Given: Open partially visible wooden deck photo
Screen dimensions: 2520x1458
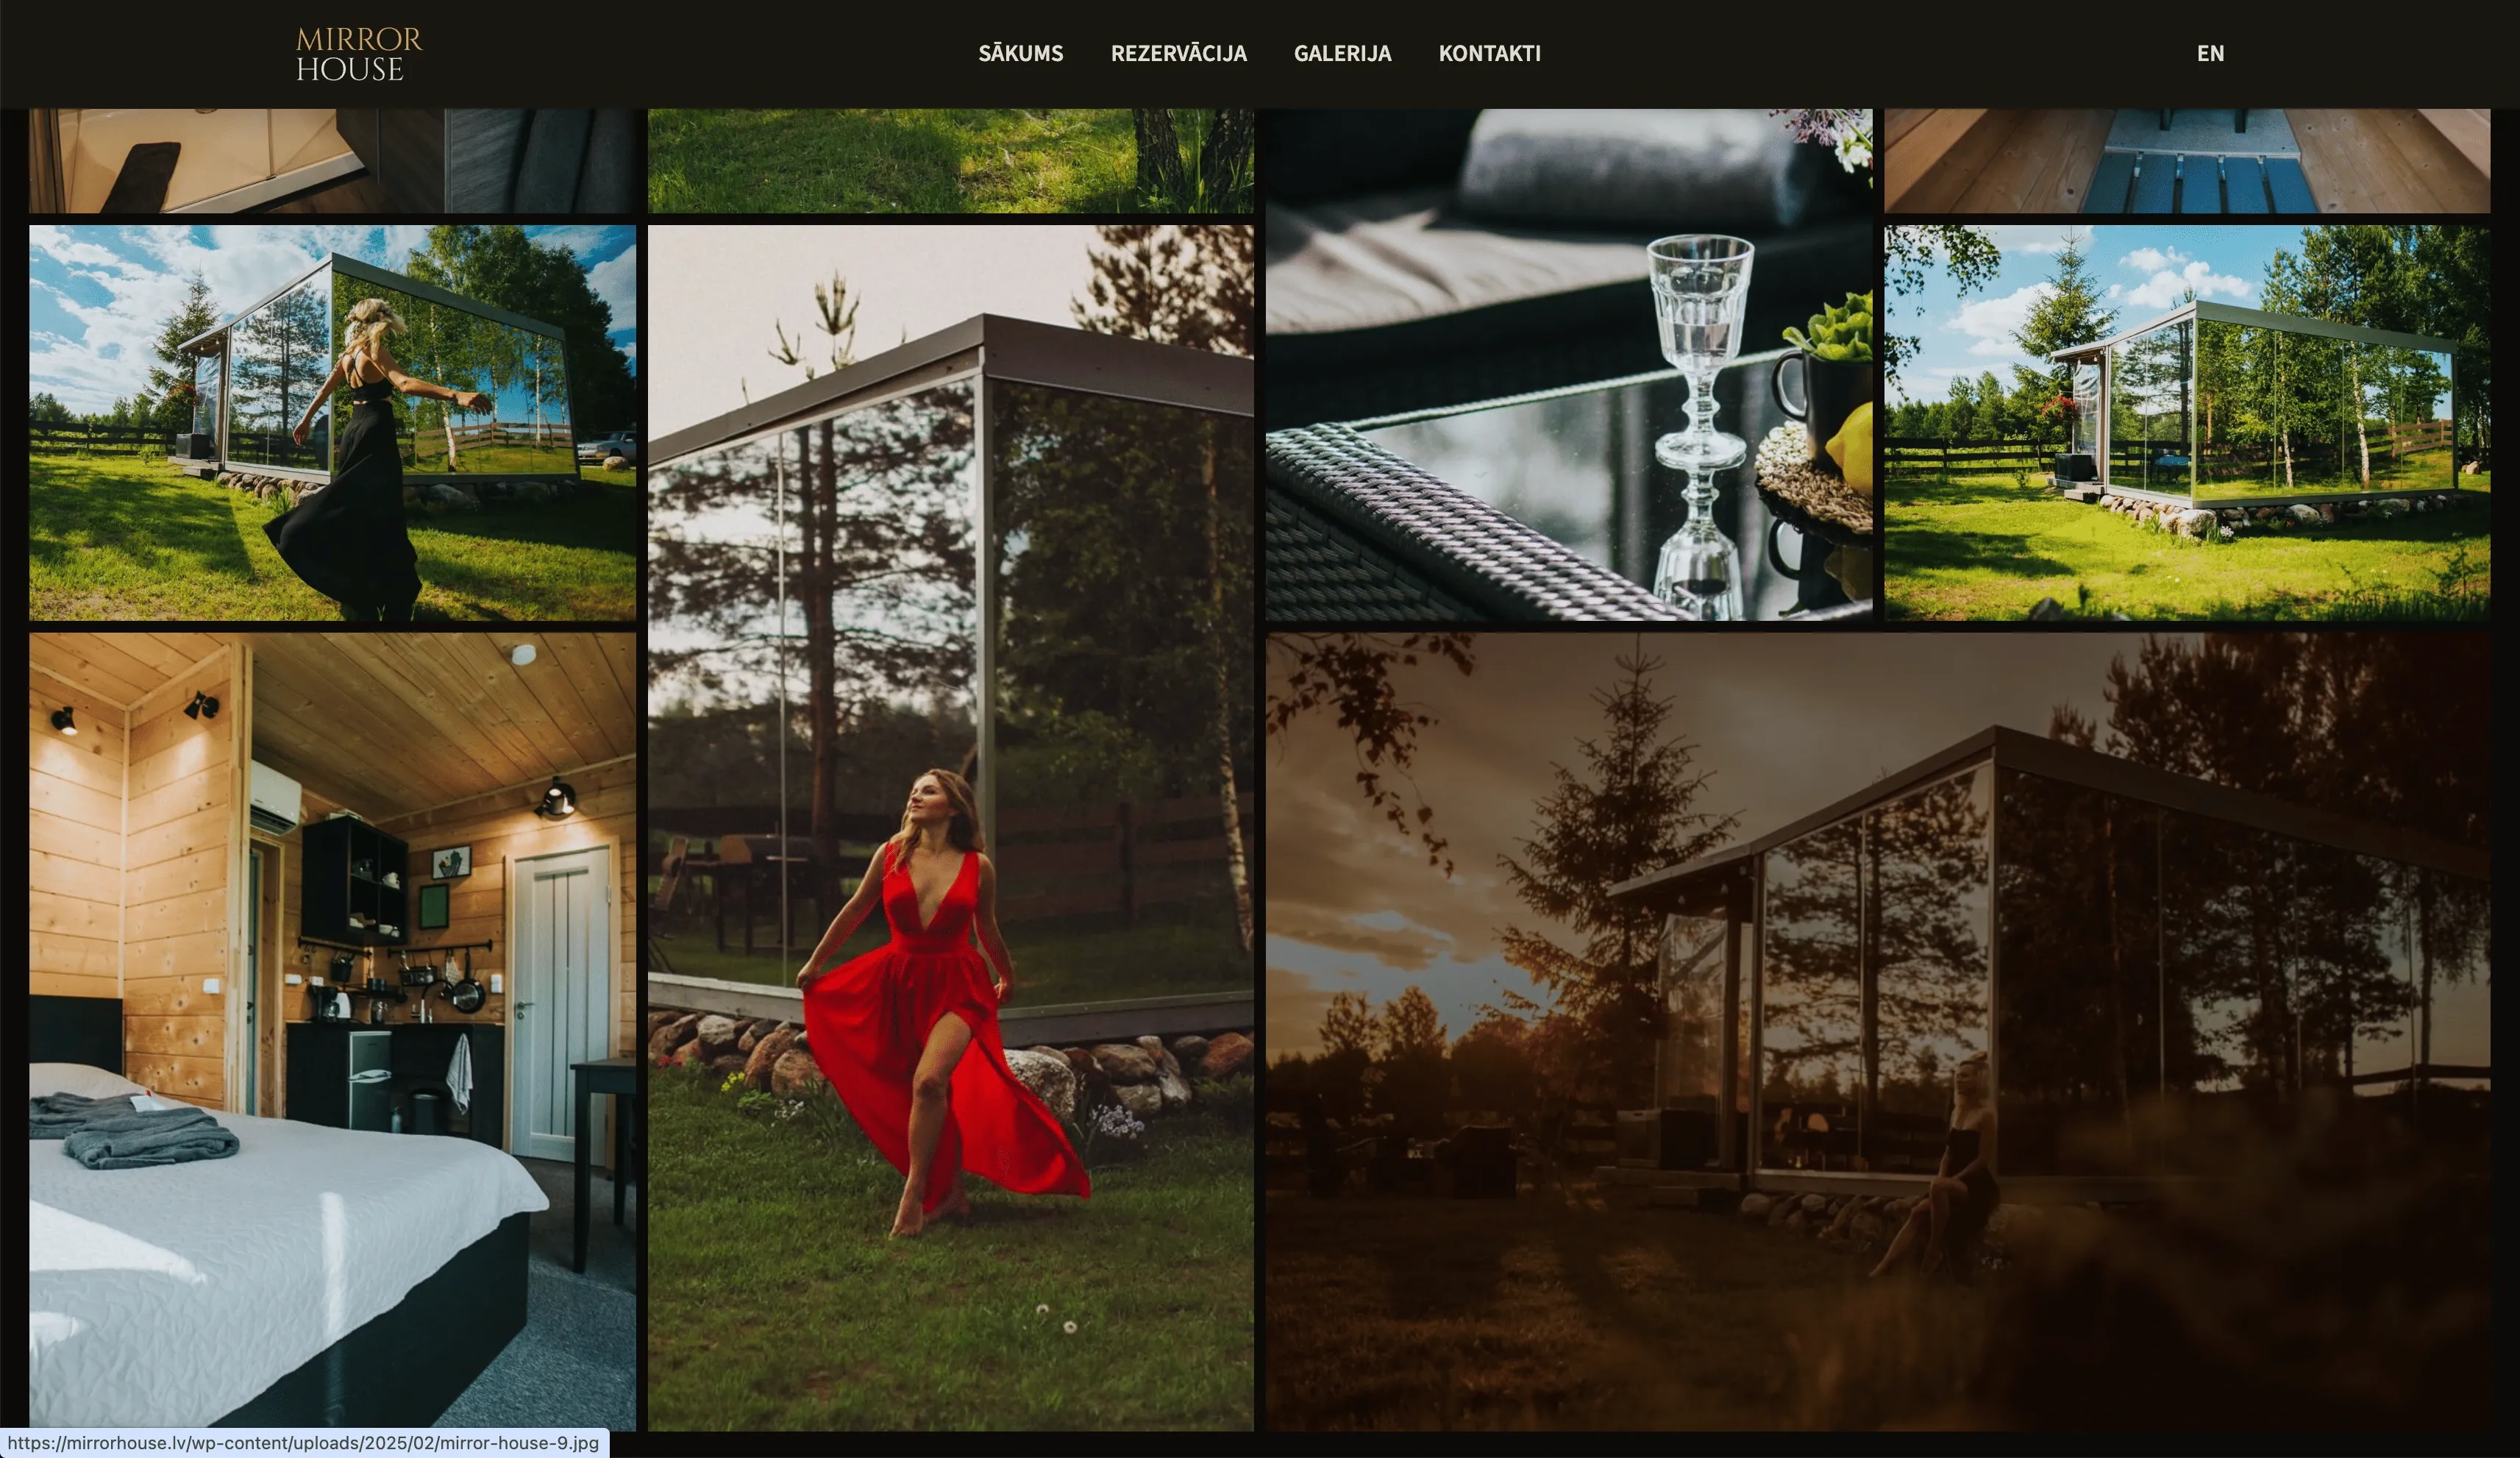Looking at the screenshot, I should tap(2187, 160).
